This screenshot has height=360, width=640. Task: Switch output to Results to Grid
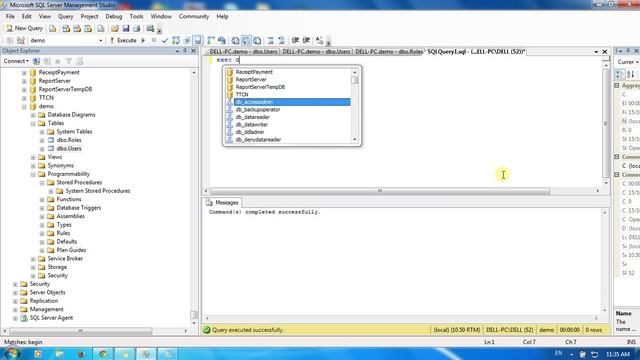point(246,40)
